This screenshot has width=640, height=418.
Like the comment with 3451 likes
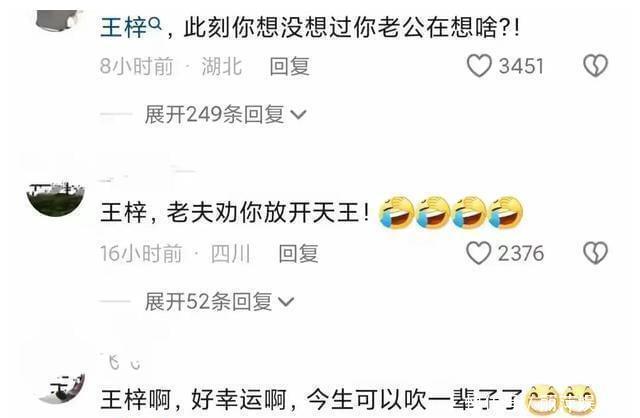point(479,66)
